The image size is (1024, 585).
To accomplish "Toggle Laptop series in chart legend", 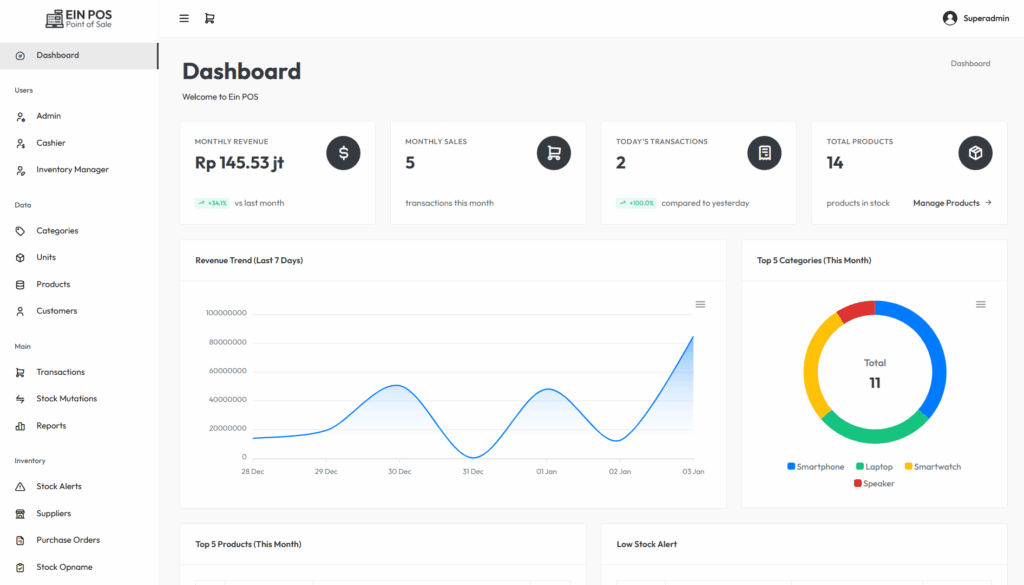I will point(874,467).
